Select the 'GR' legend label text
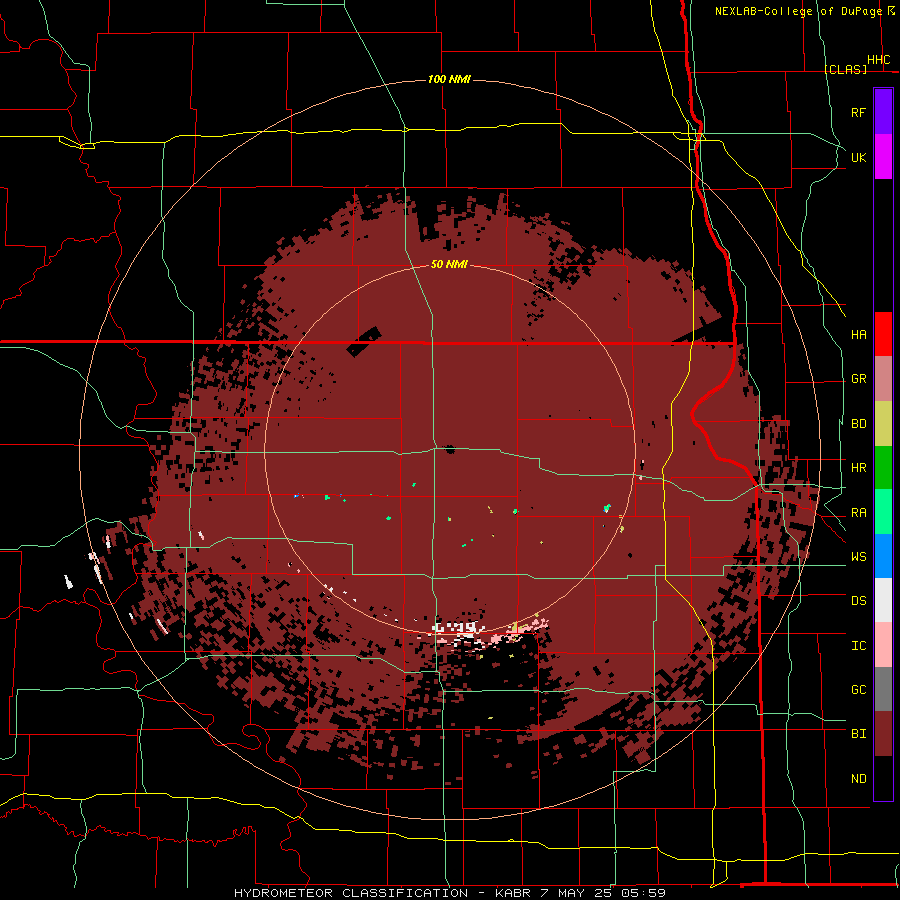The width and height of the screenshot is (900, 900). coord(859,379)
